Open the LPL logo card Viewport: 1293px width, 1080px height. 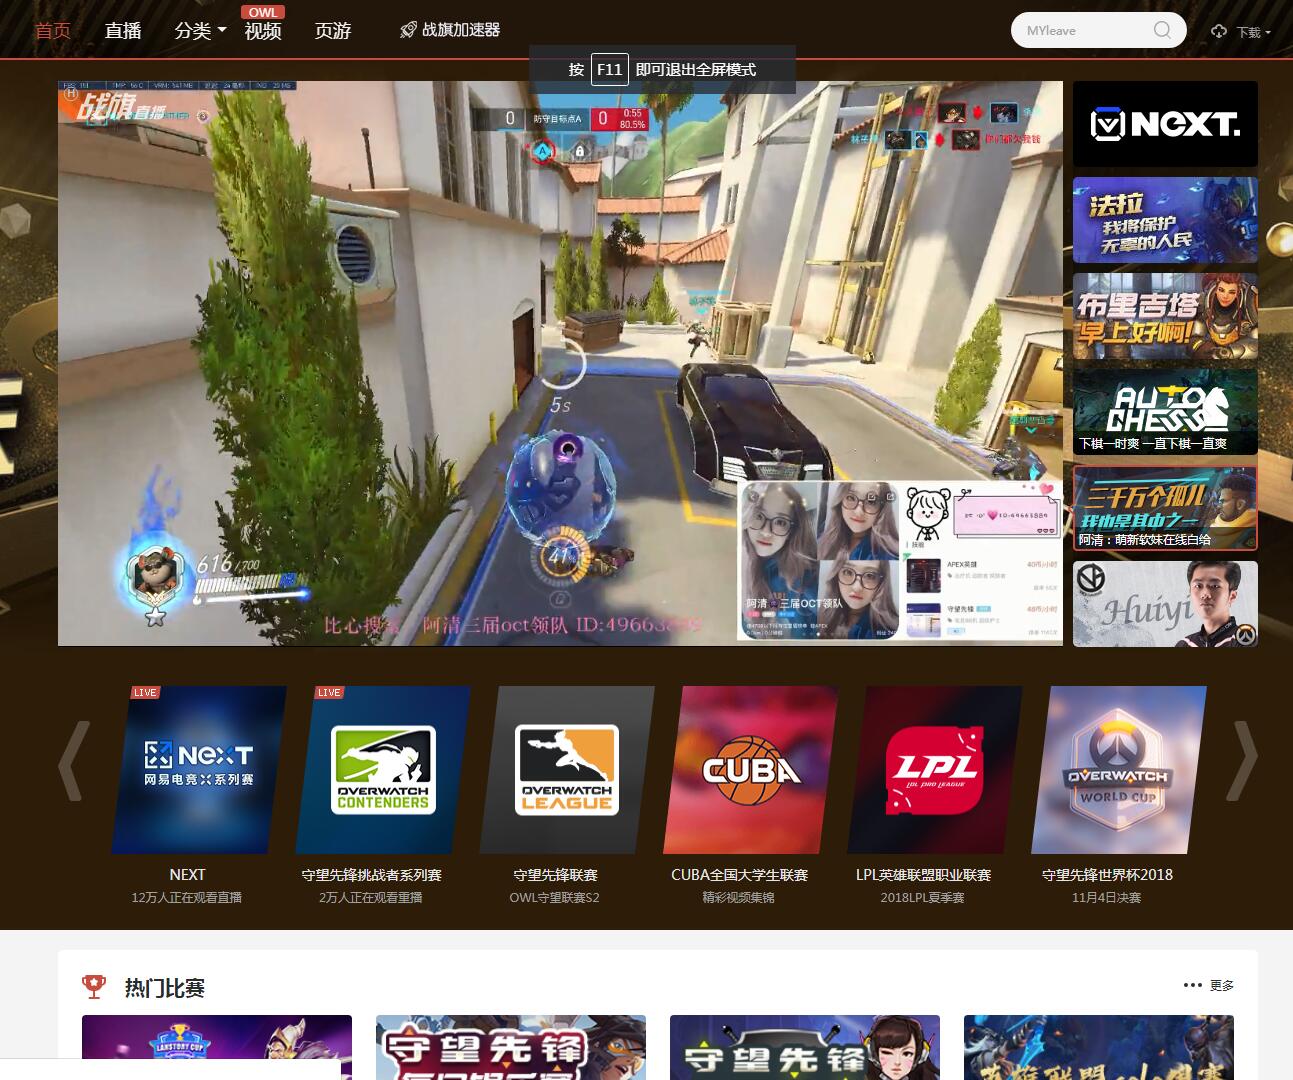coord(935,769)
